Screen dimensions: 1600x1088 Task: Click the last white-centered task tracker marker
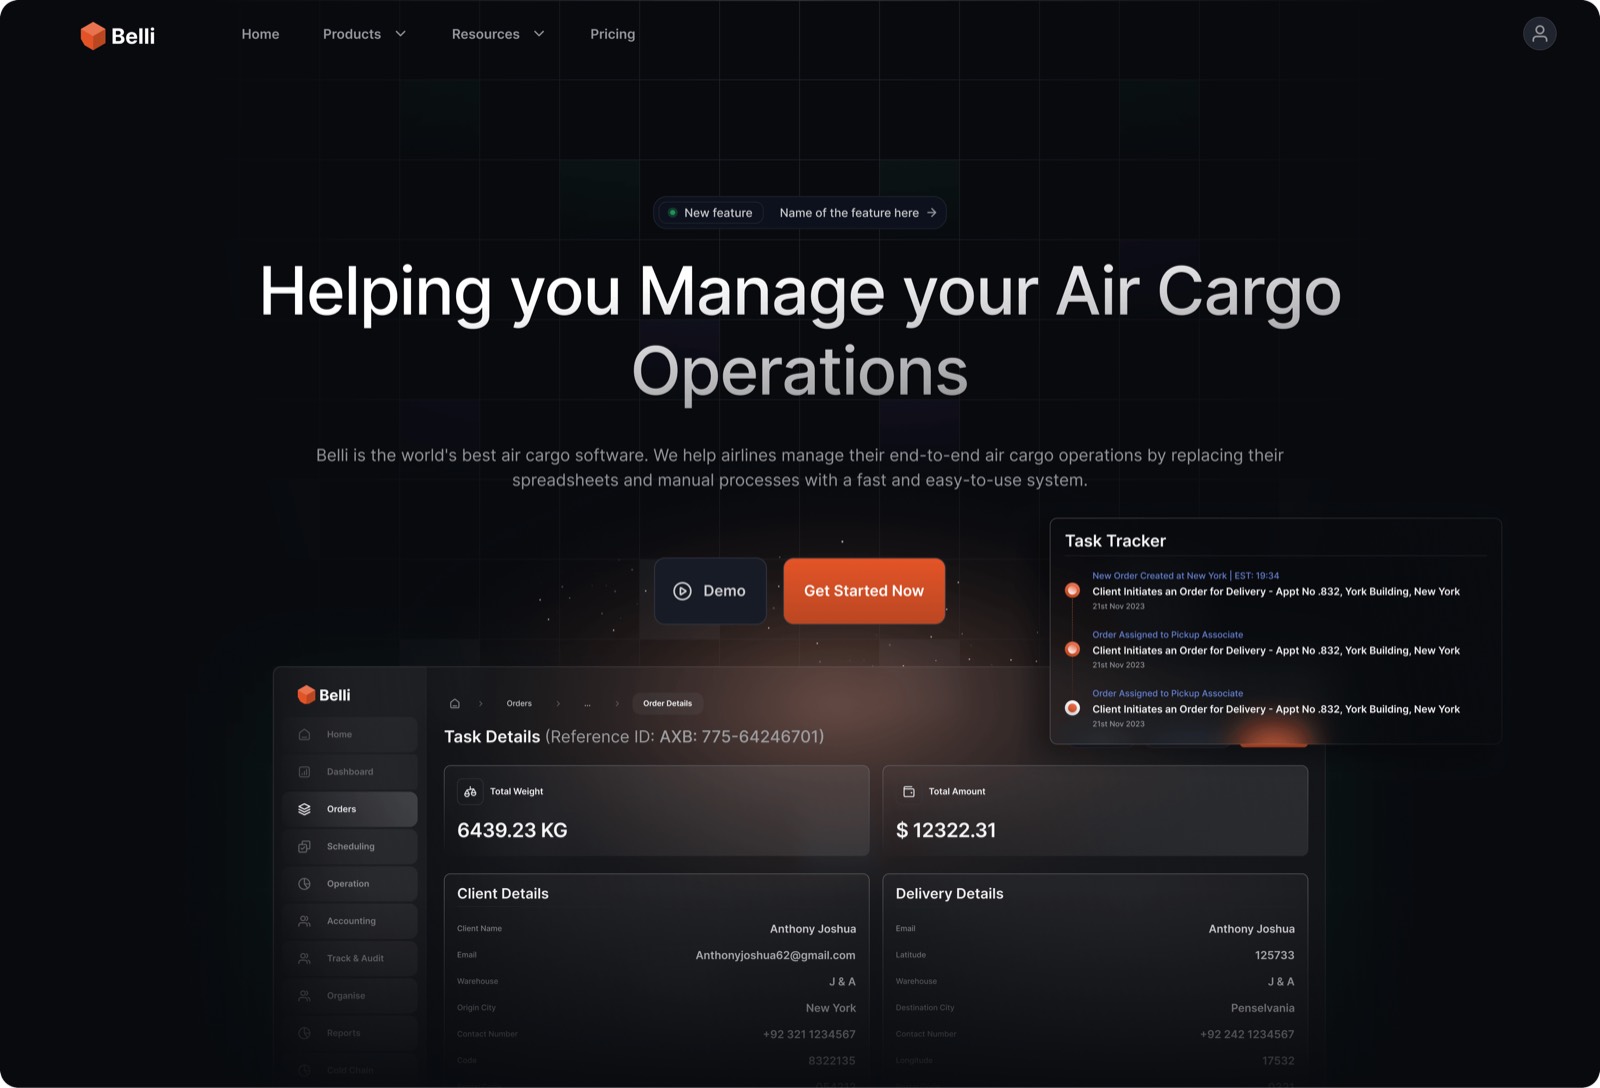pos(1072,708)
